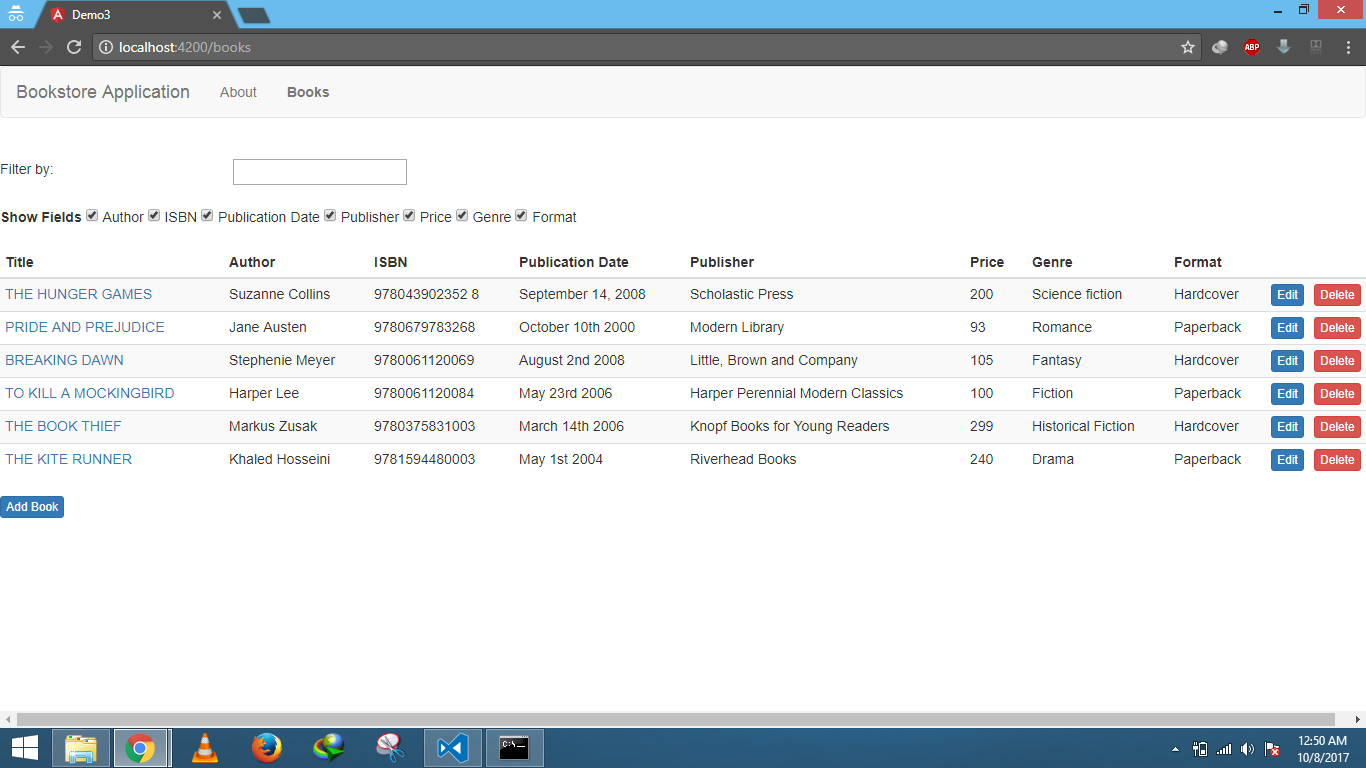Viewport: 1366px width, 768px height.
Task: Launch VLC media player from taskbar
Action: pos(204,748)
